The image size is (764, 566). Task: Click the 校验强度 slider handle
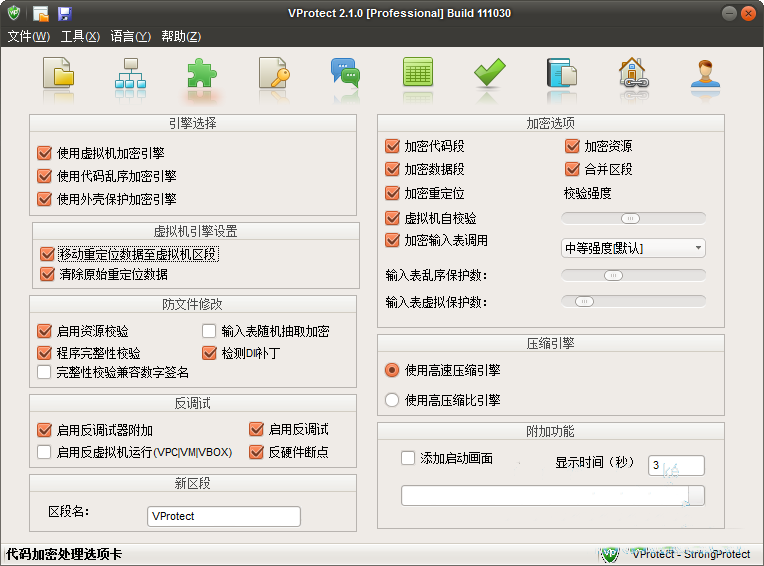[630, 218]
